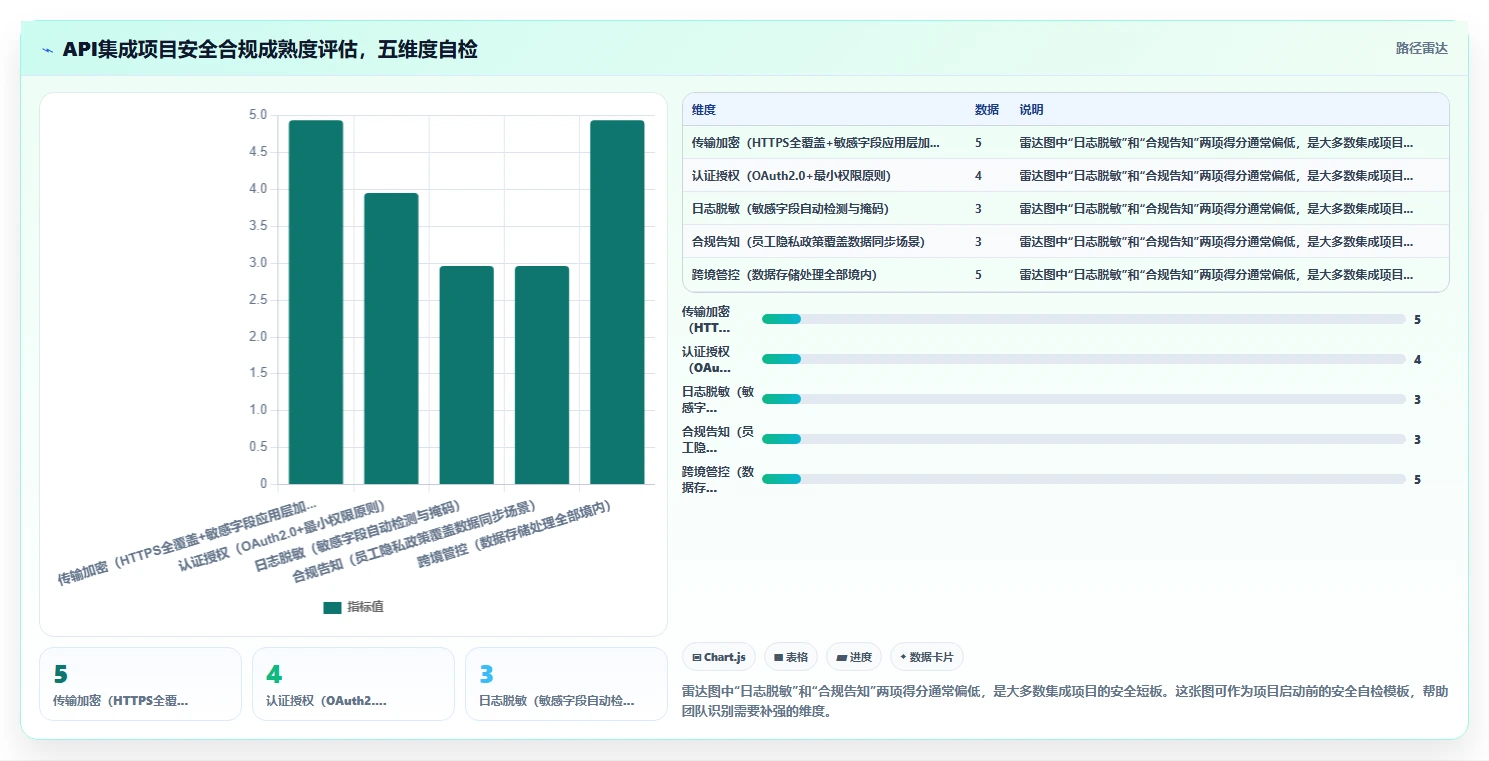Open the 日志脱敏 data card showing 3
This screenshot has height=761, width=1489.
click(x=566, y=684)
